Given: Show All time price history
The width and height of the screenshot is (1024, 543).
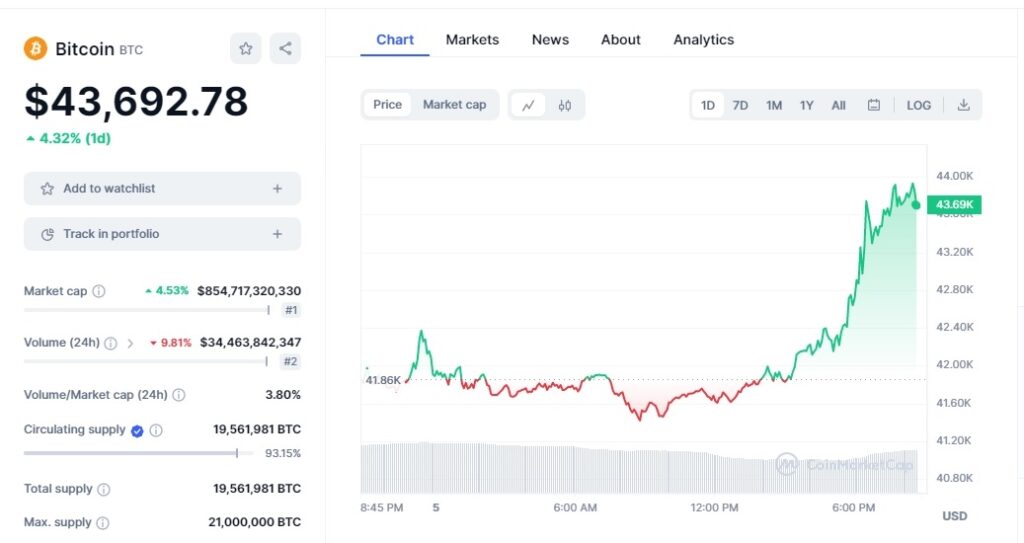Looking at the screenshot, I should [839, 105].
